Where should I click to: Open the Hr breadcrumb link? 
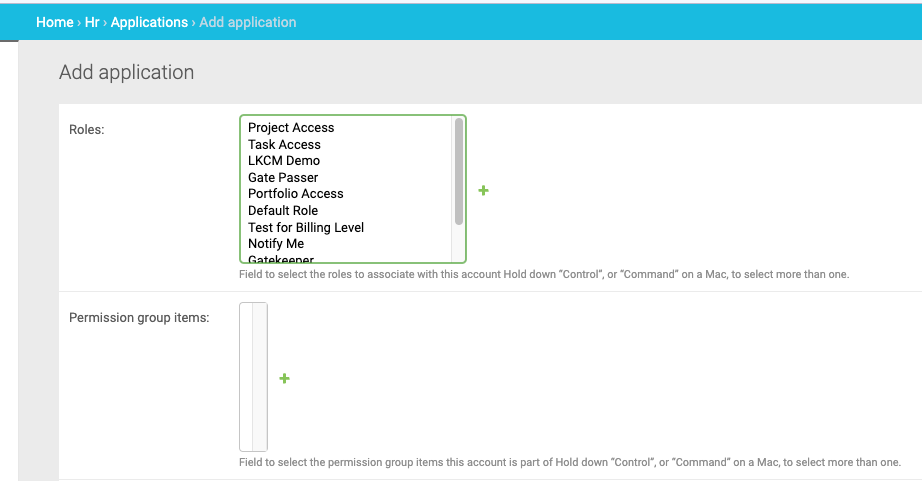pos(92,22)
